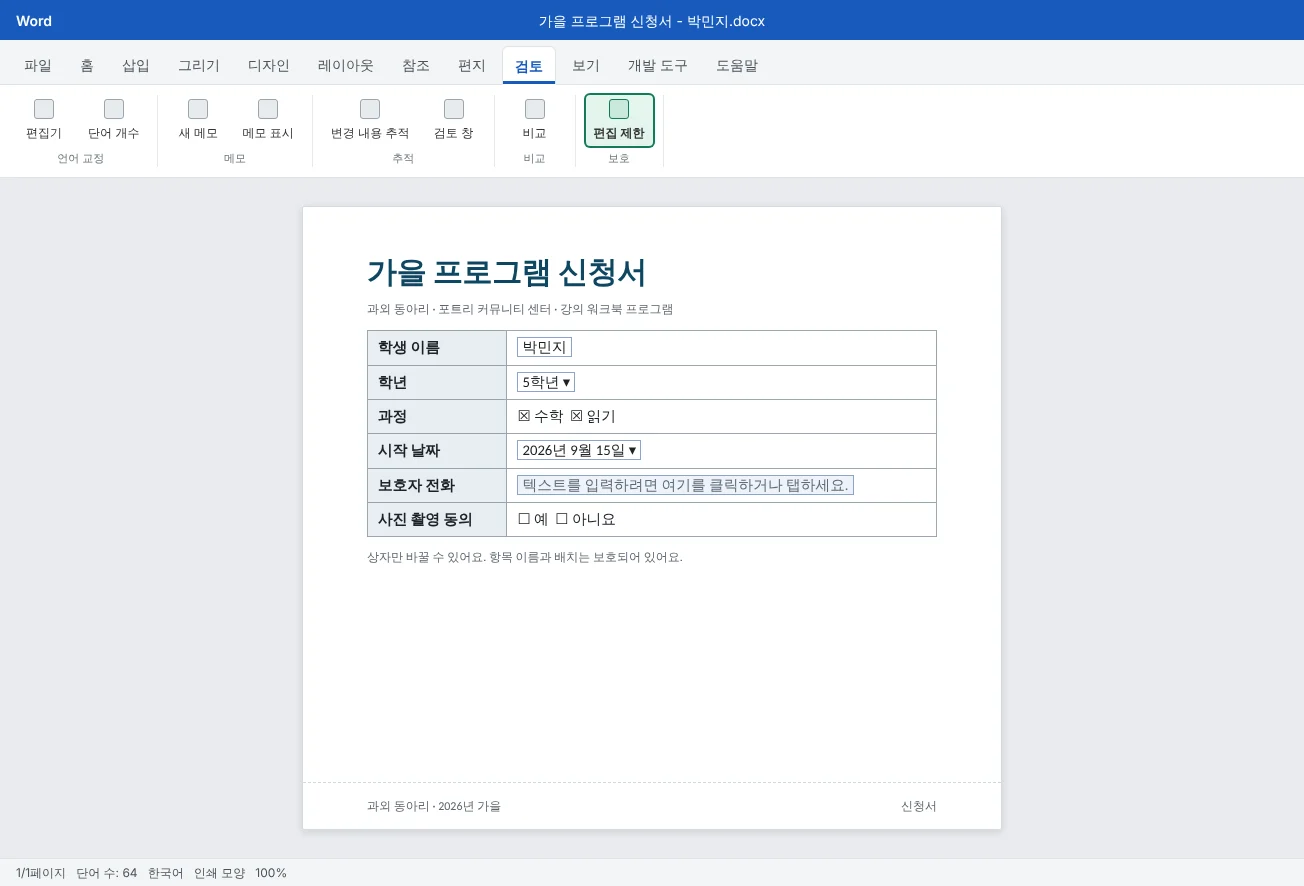The height and width of the screenshot is (886, 1304).
Task: Open the 편집기 (Editor) proofing tool
Action: coord(44,120)
